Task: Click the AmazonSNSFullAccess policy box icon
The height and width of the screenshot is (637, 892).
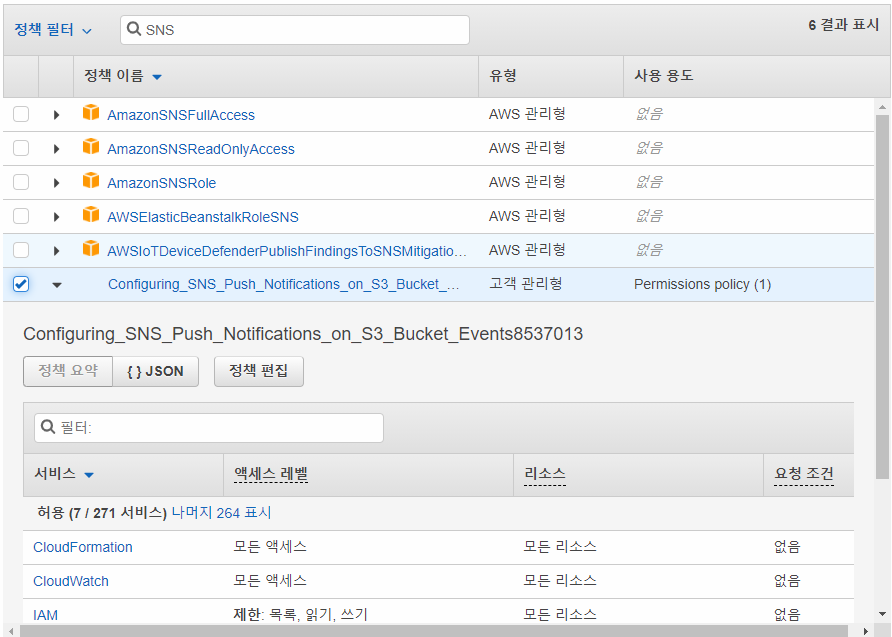Action: coord(91,113)
